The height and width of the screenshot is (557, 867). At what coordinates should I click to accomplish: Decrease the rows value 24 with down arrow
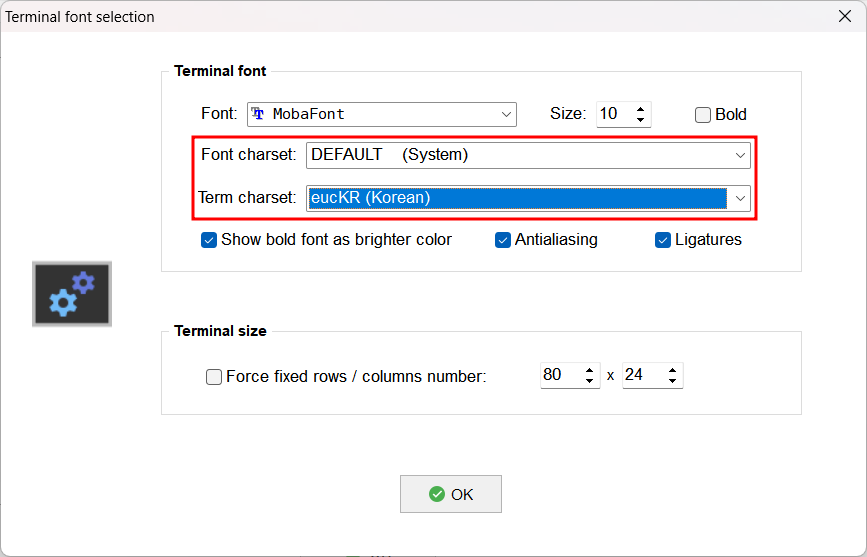[x=672, y=381]
